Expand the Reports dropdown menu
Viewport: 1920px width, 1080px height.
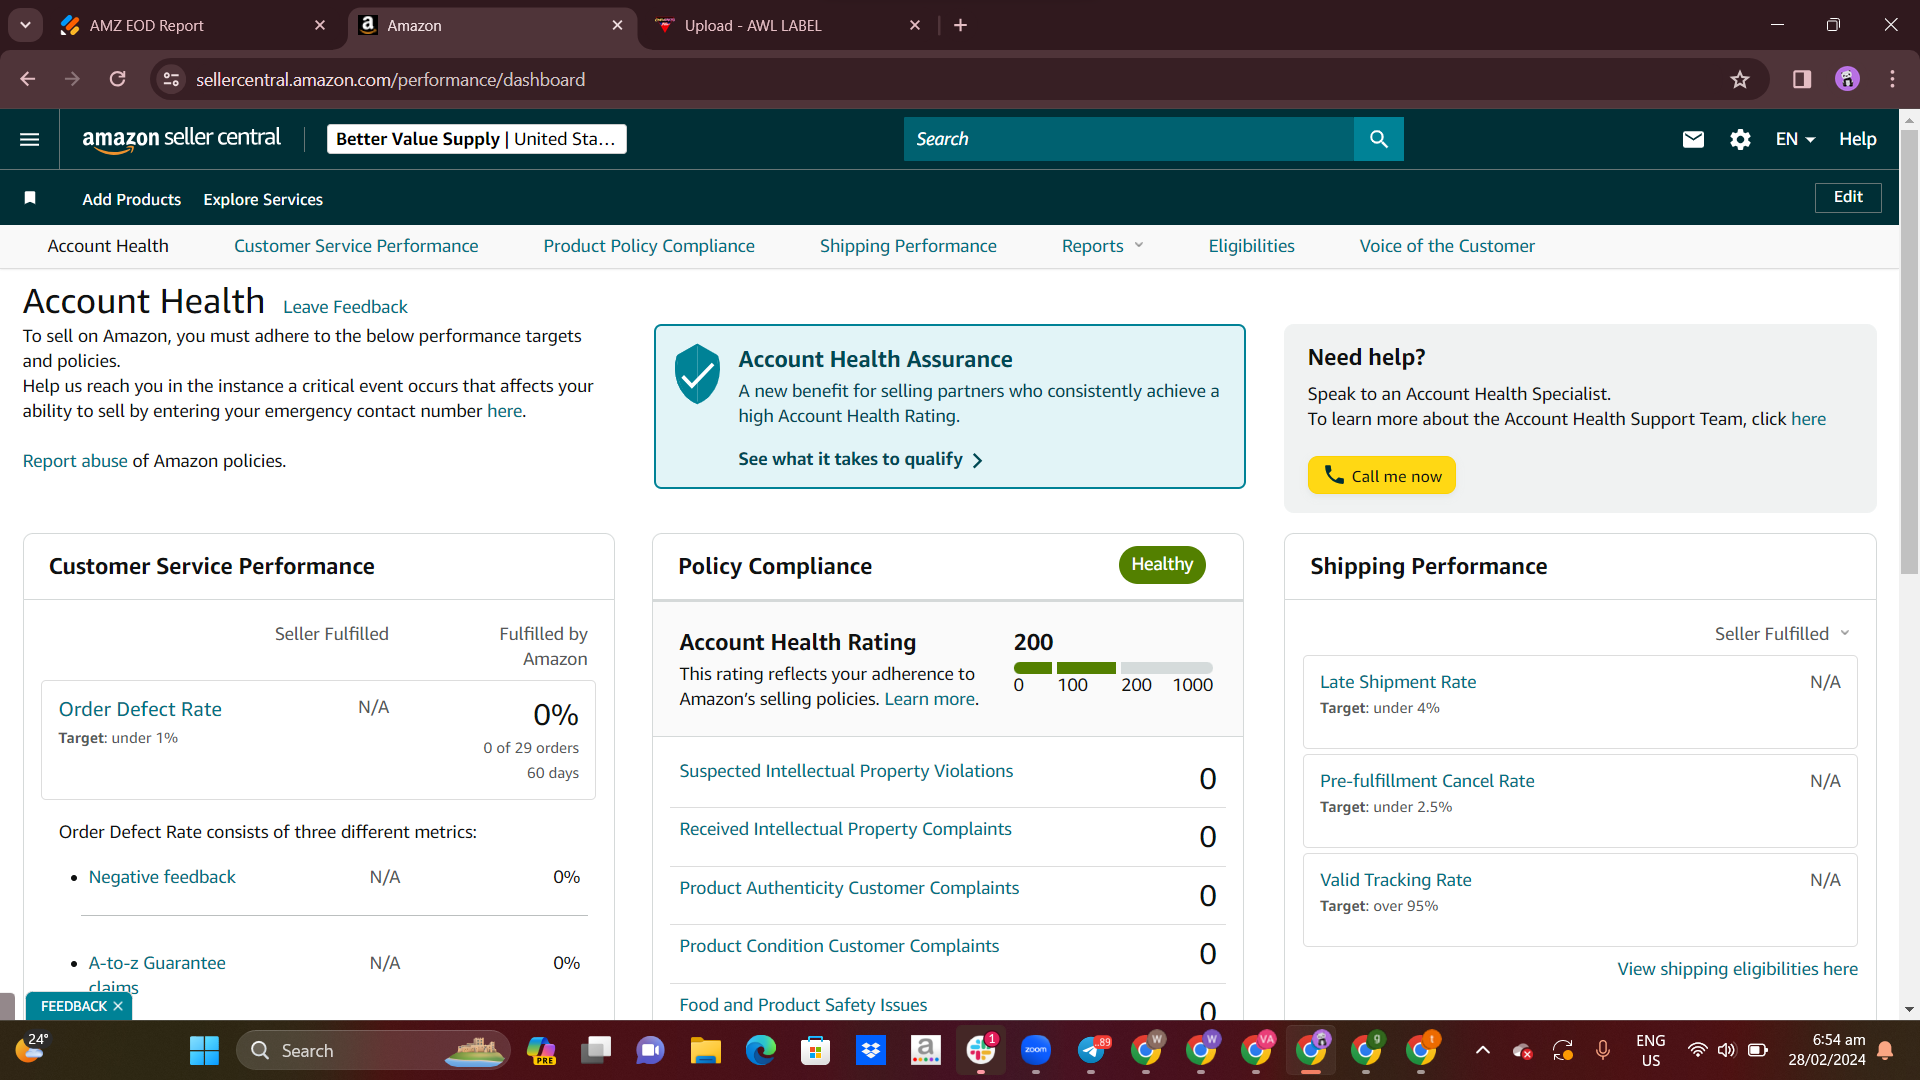click(x=1102, y=246)
